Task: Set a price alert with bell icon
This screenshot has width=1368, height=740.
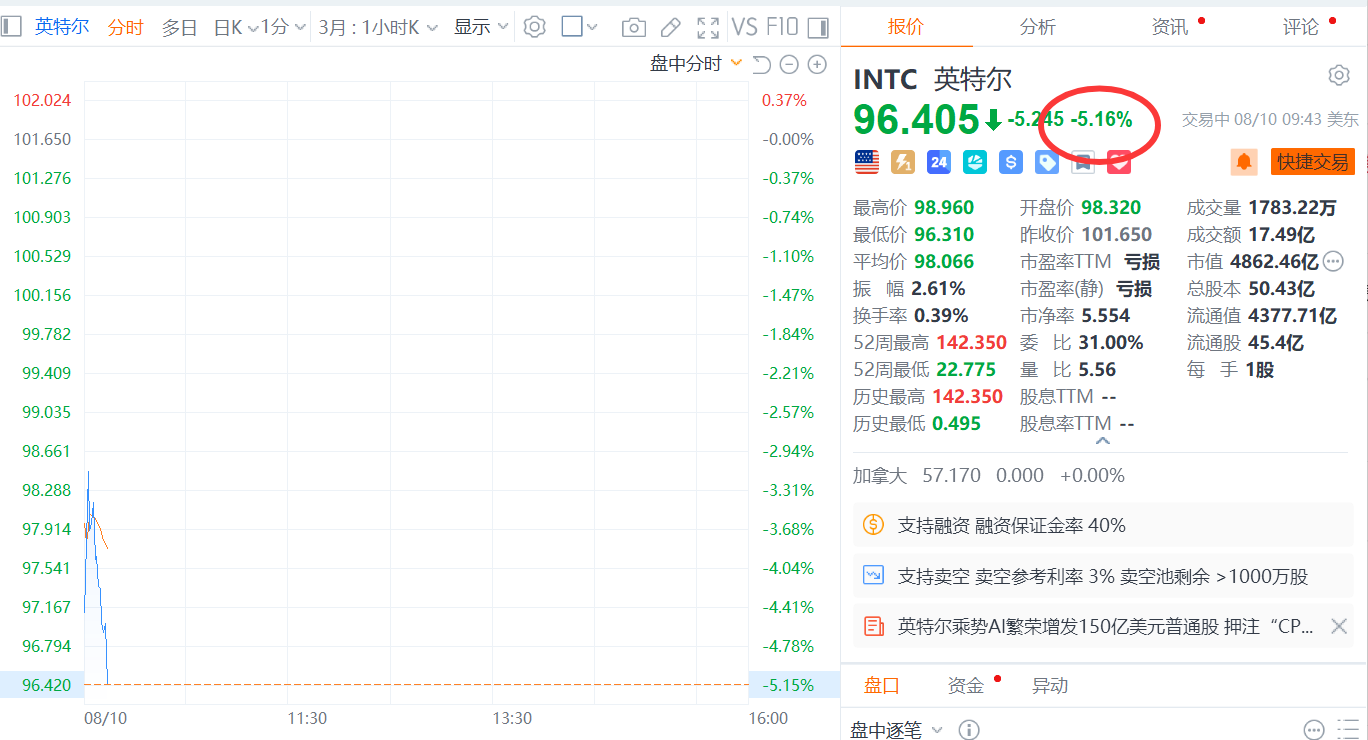Action: (1245, 161)
